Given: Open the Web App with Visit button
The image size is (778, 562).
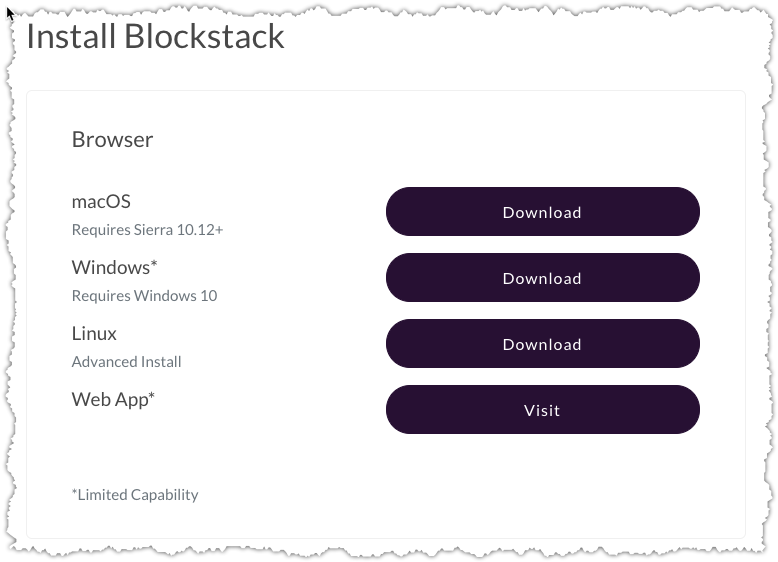Looking at the screenshot, I should click(x=542, y=410).
